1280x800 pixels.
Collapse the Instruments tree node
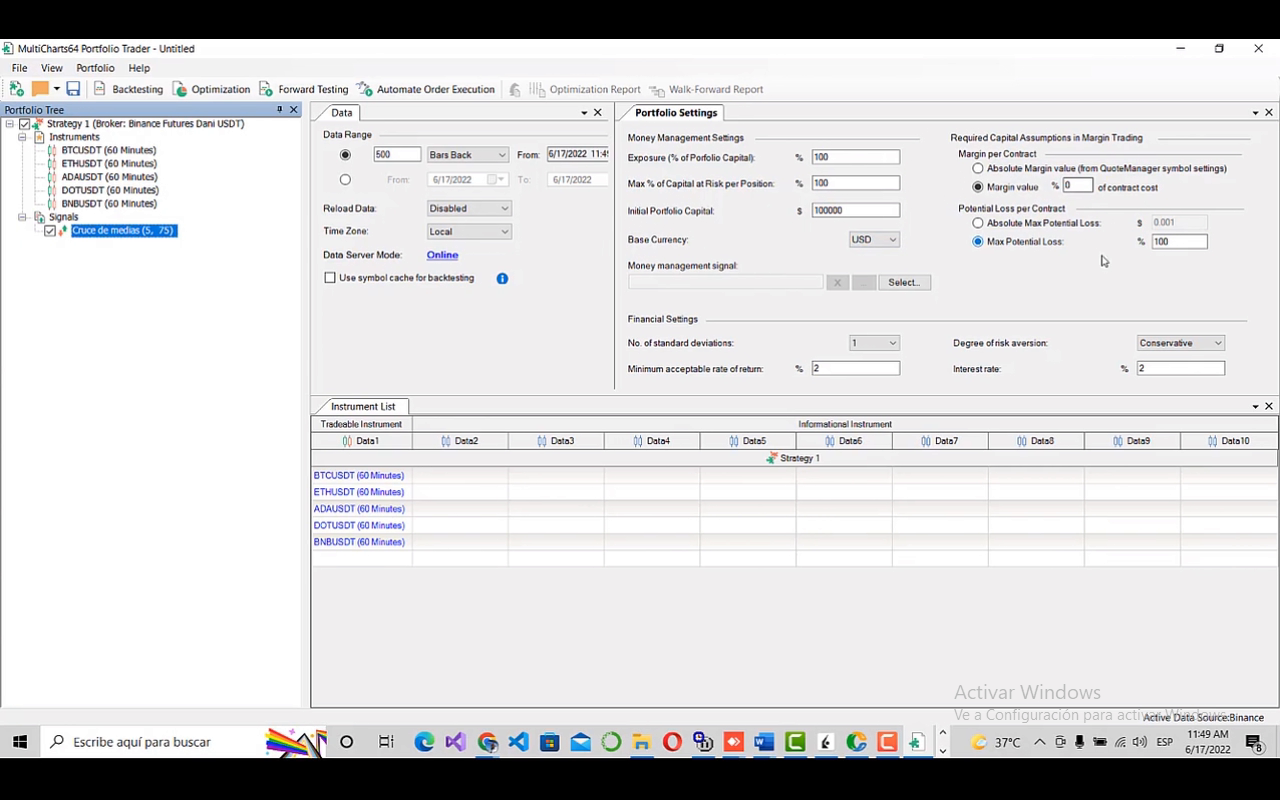23,137
